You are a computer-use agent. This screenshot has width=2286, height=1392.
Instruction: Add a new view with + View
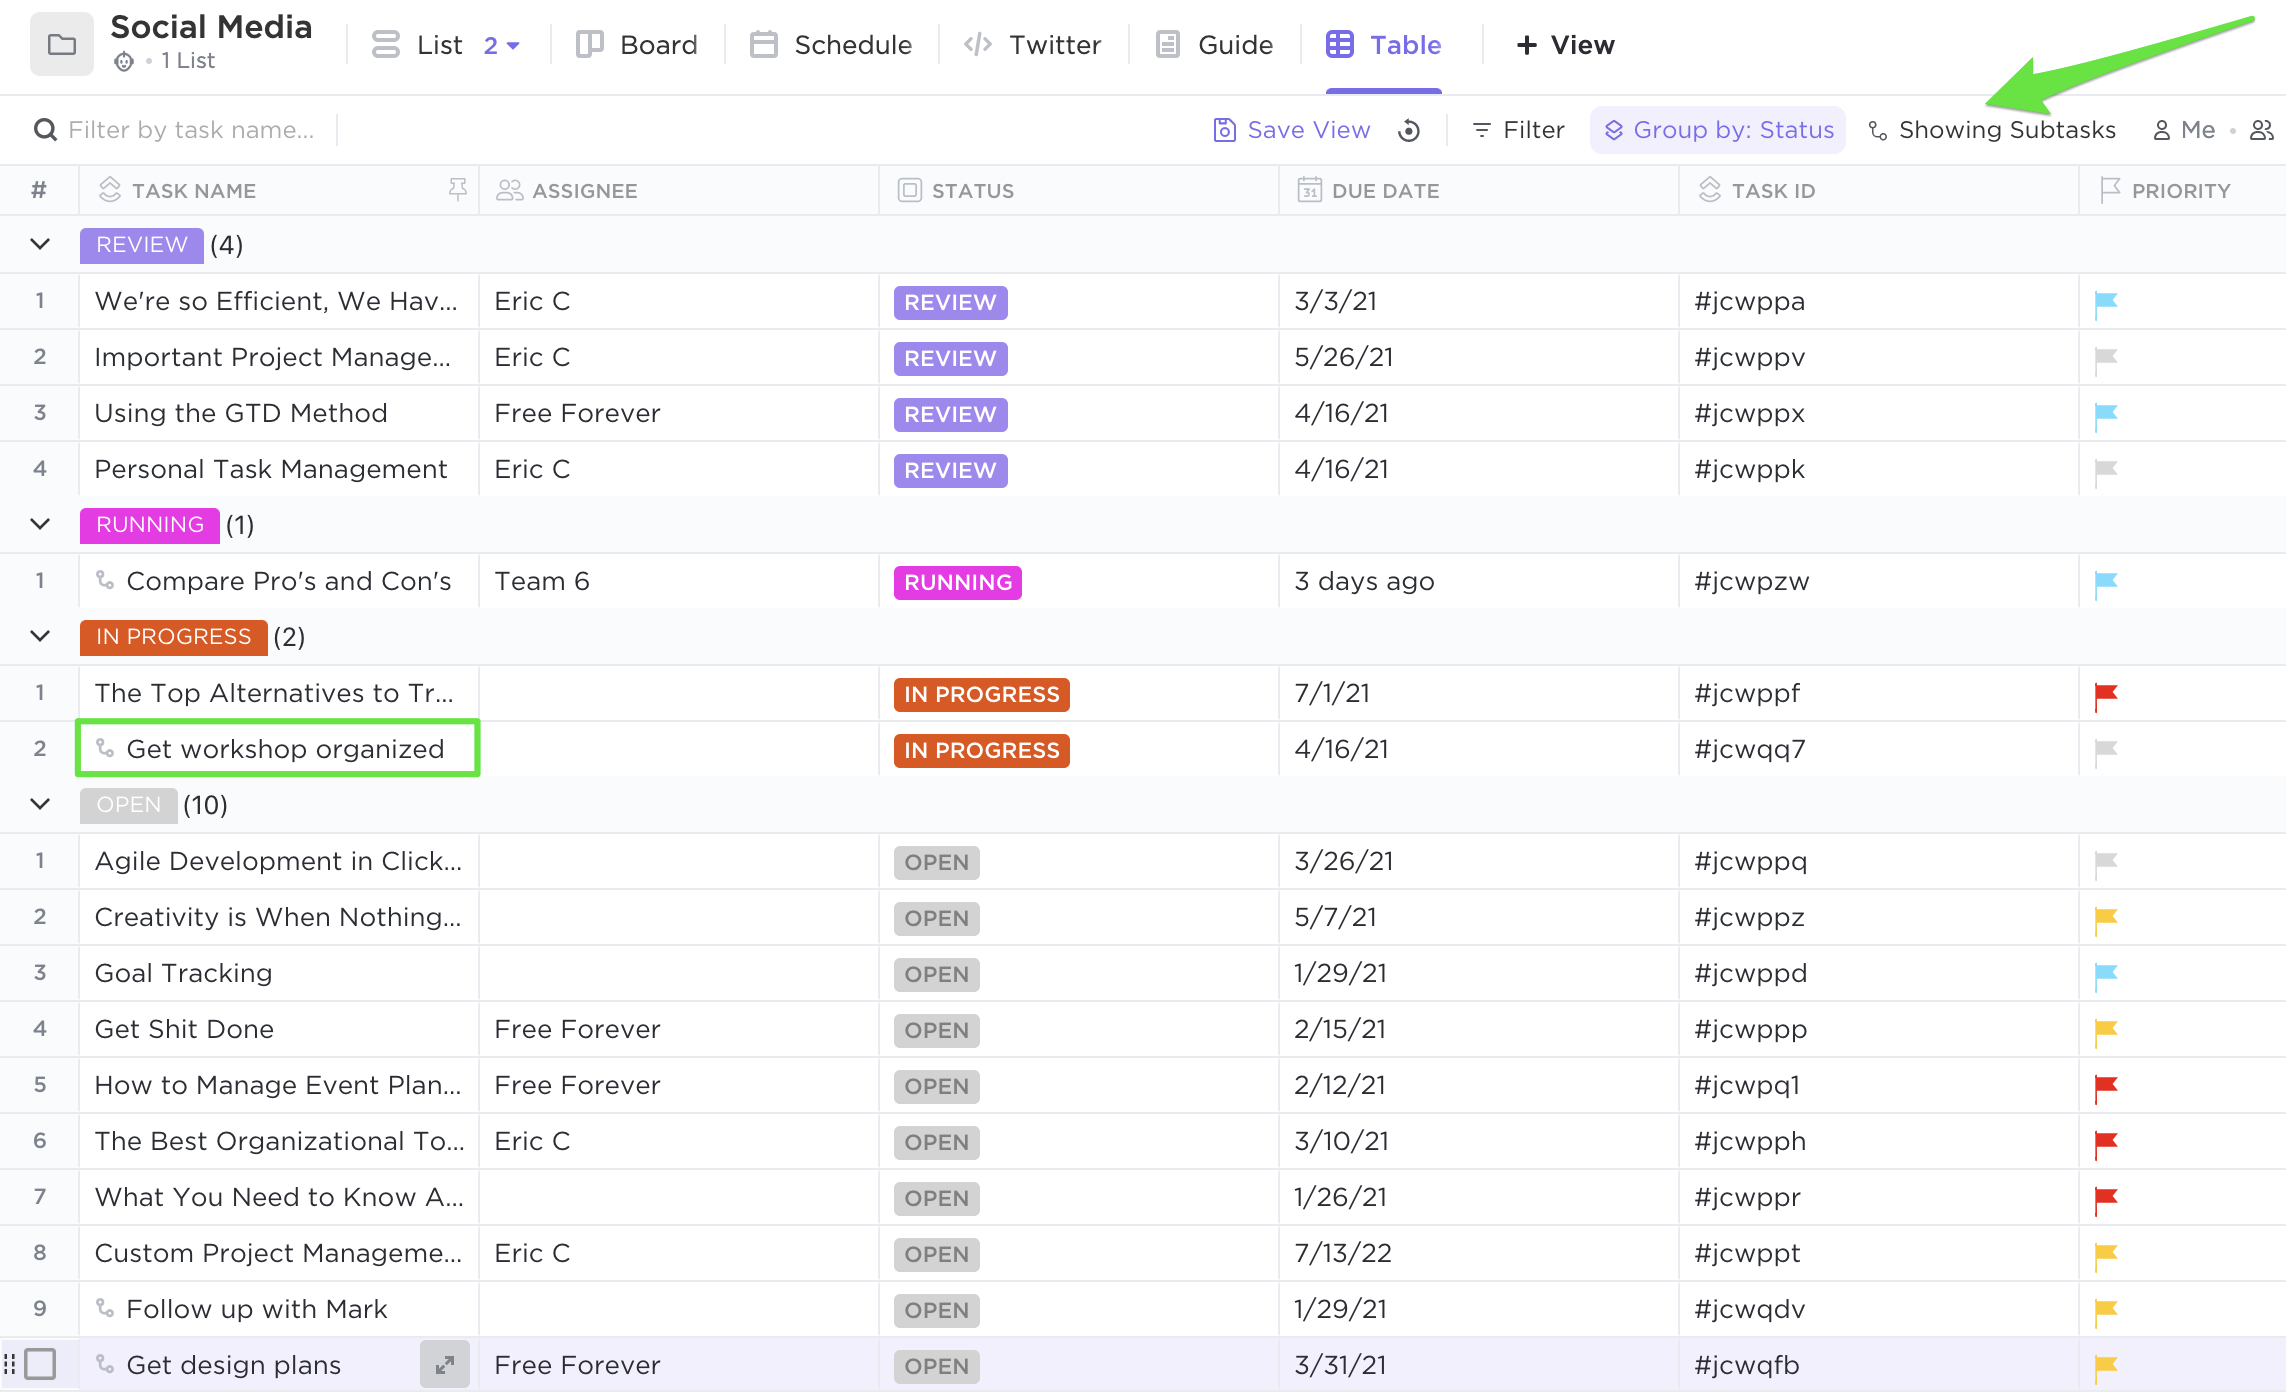coord(1565,45)
